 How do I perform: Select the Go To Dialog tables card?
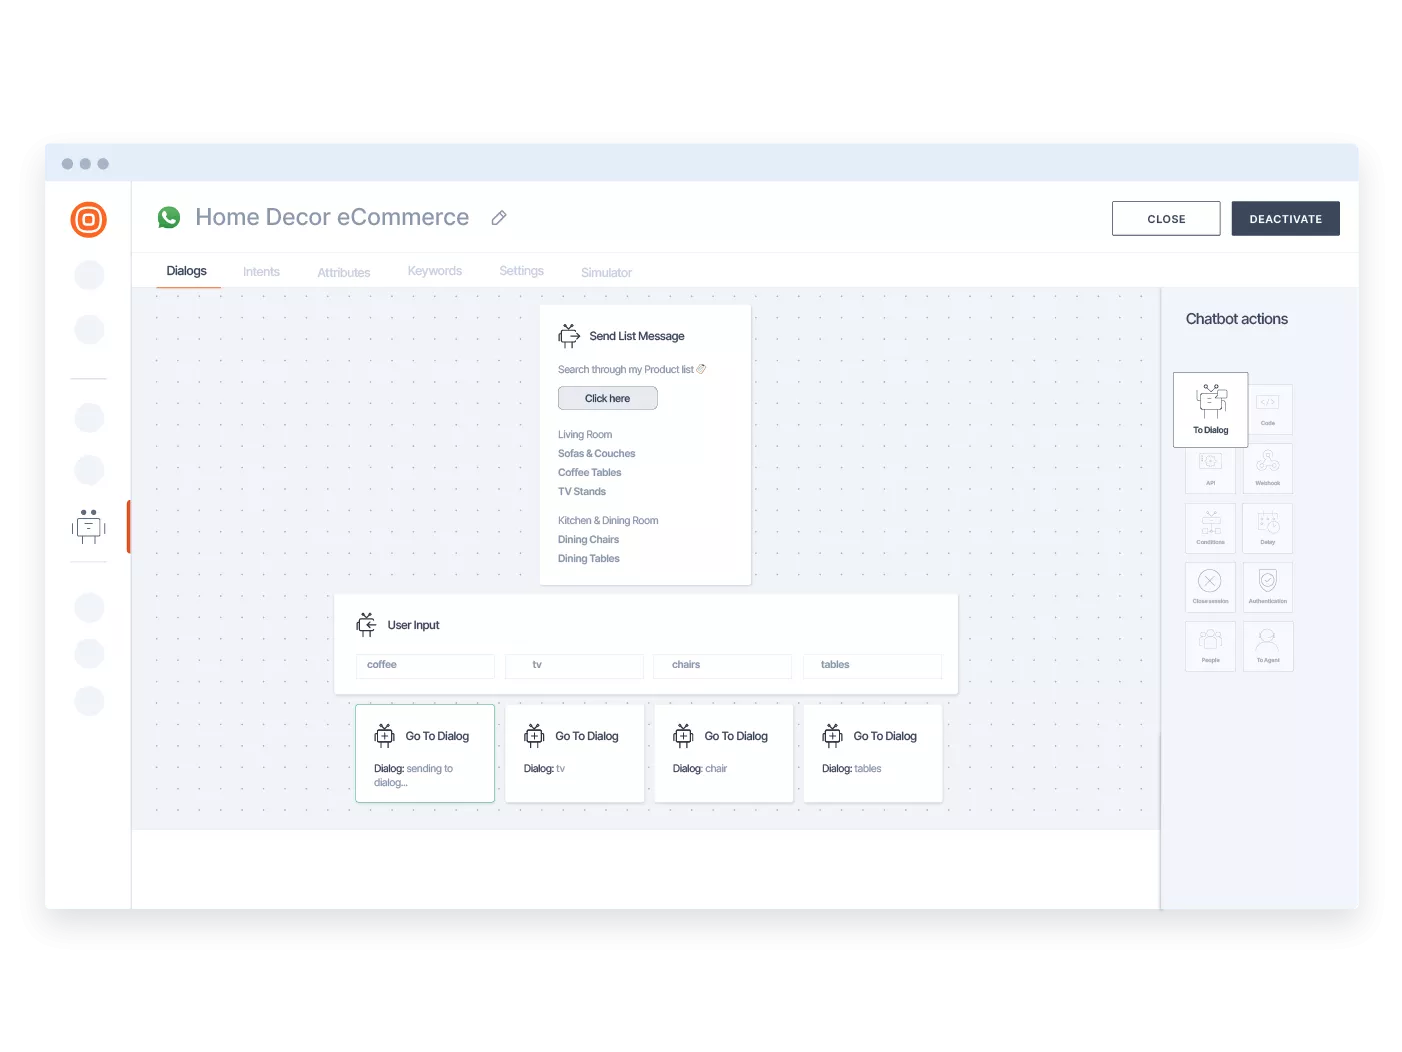coord(872,752)
